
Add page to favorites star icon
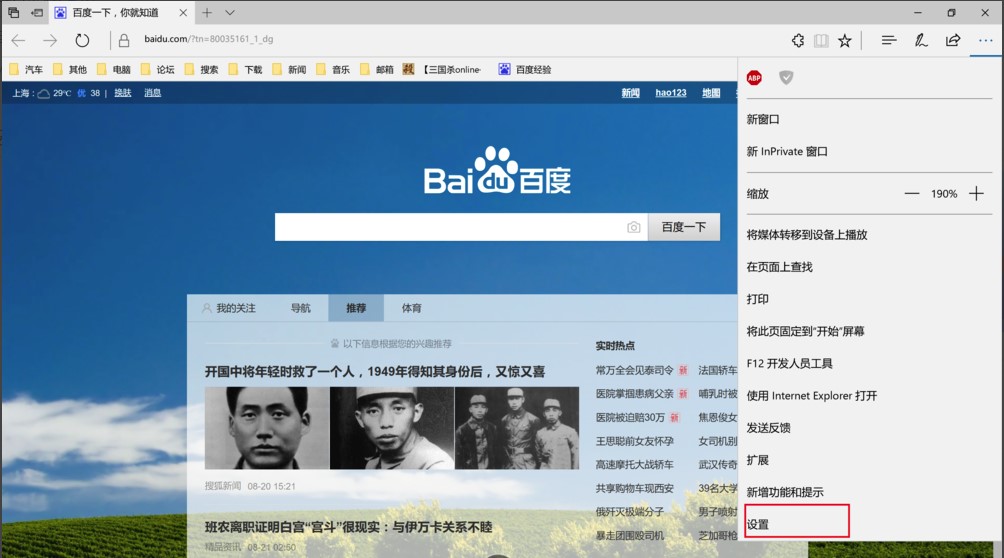coord(845,40)
